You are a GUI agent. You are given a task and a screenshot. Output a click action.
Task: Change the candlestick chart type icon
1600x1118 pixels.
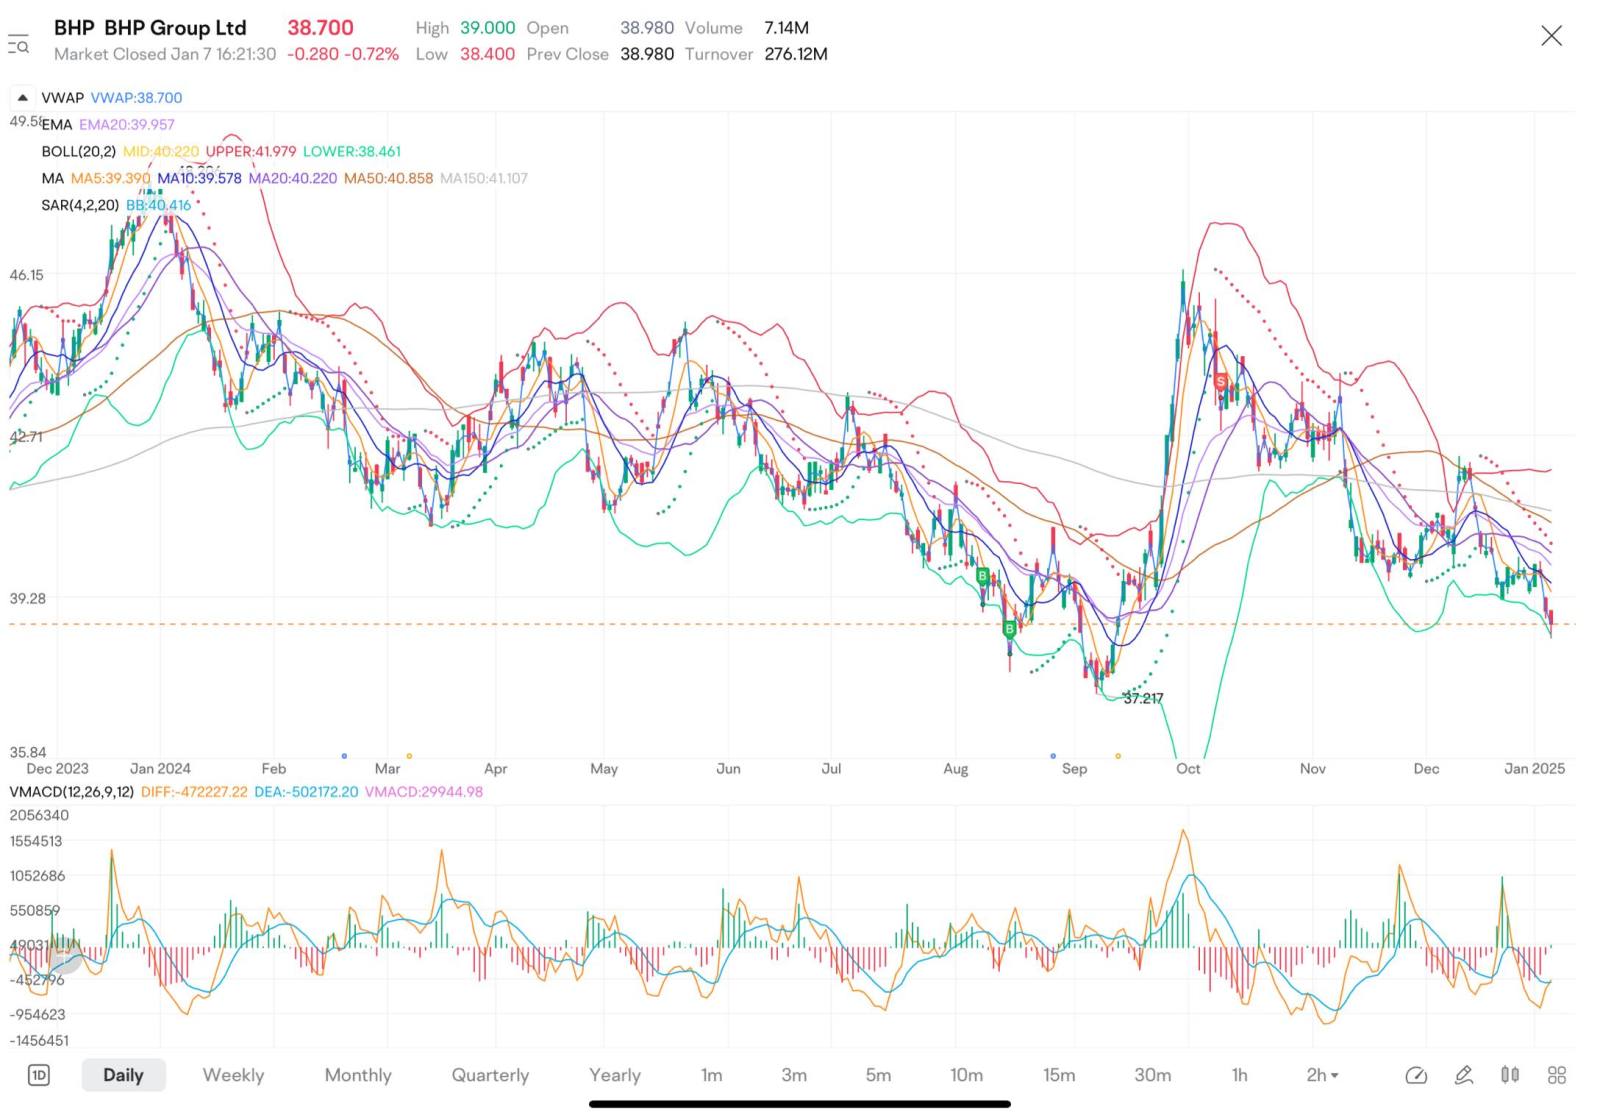coord(1510,1075)
